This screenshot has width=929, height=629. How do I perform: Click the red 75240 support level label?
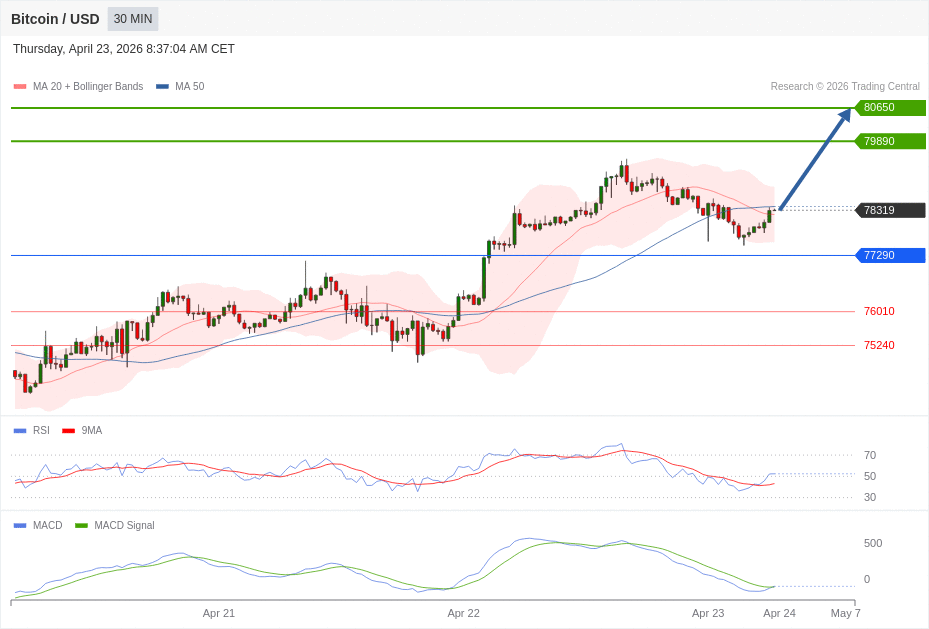coord(879,346)
